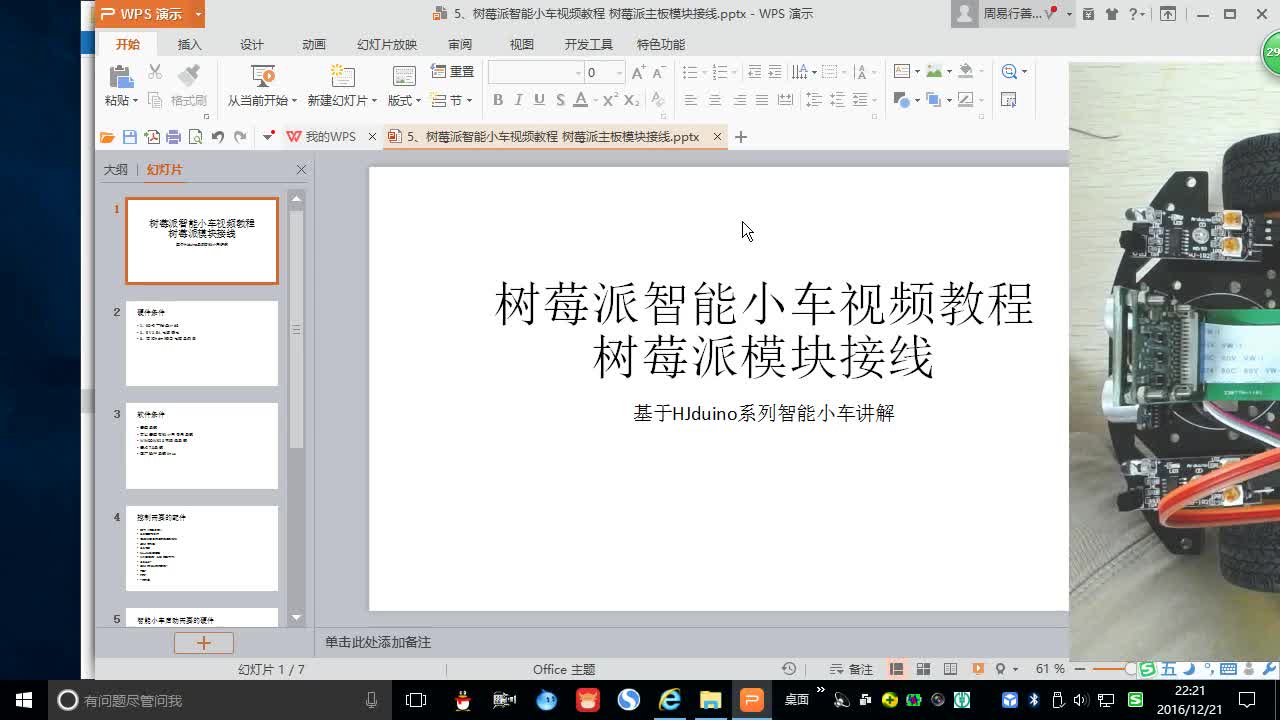Toggle superscript formatting

(x=610, y=100)
